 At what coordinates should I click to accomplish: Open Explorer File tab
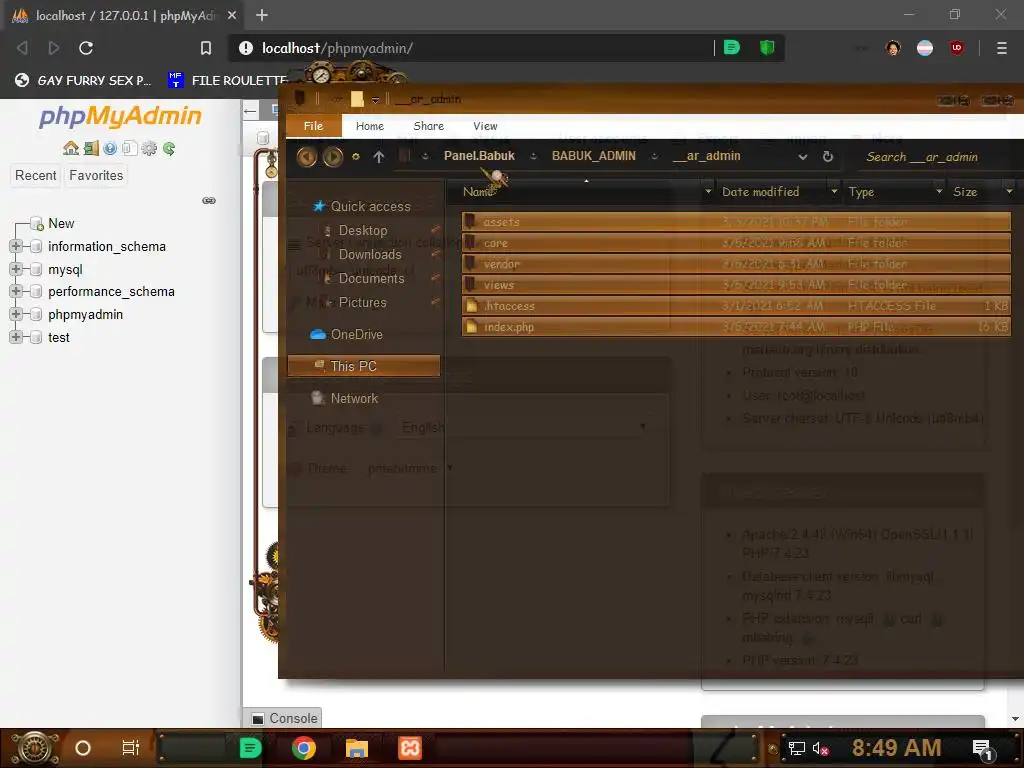coord(313,126)
